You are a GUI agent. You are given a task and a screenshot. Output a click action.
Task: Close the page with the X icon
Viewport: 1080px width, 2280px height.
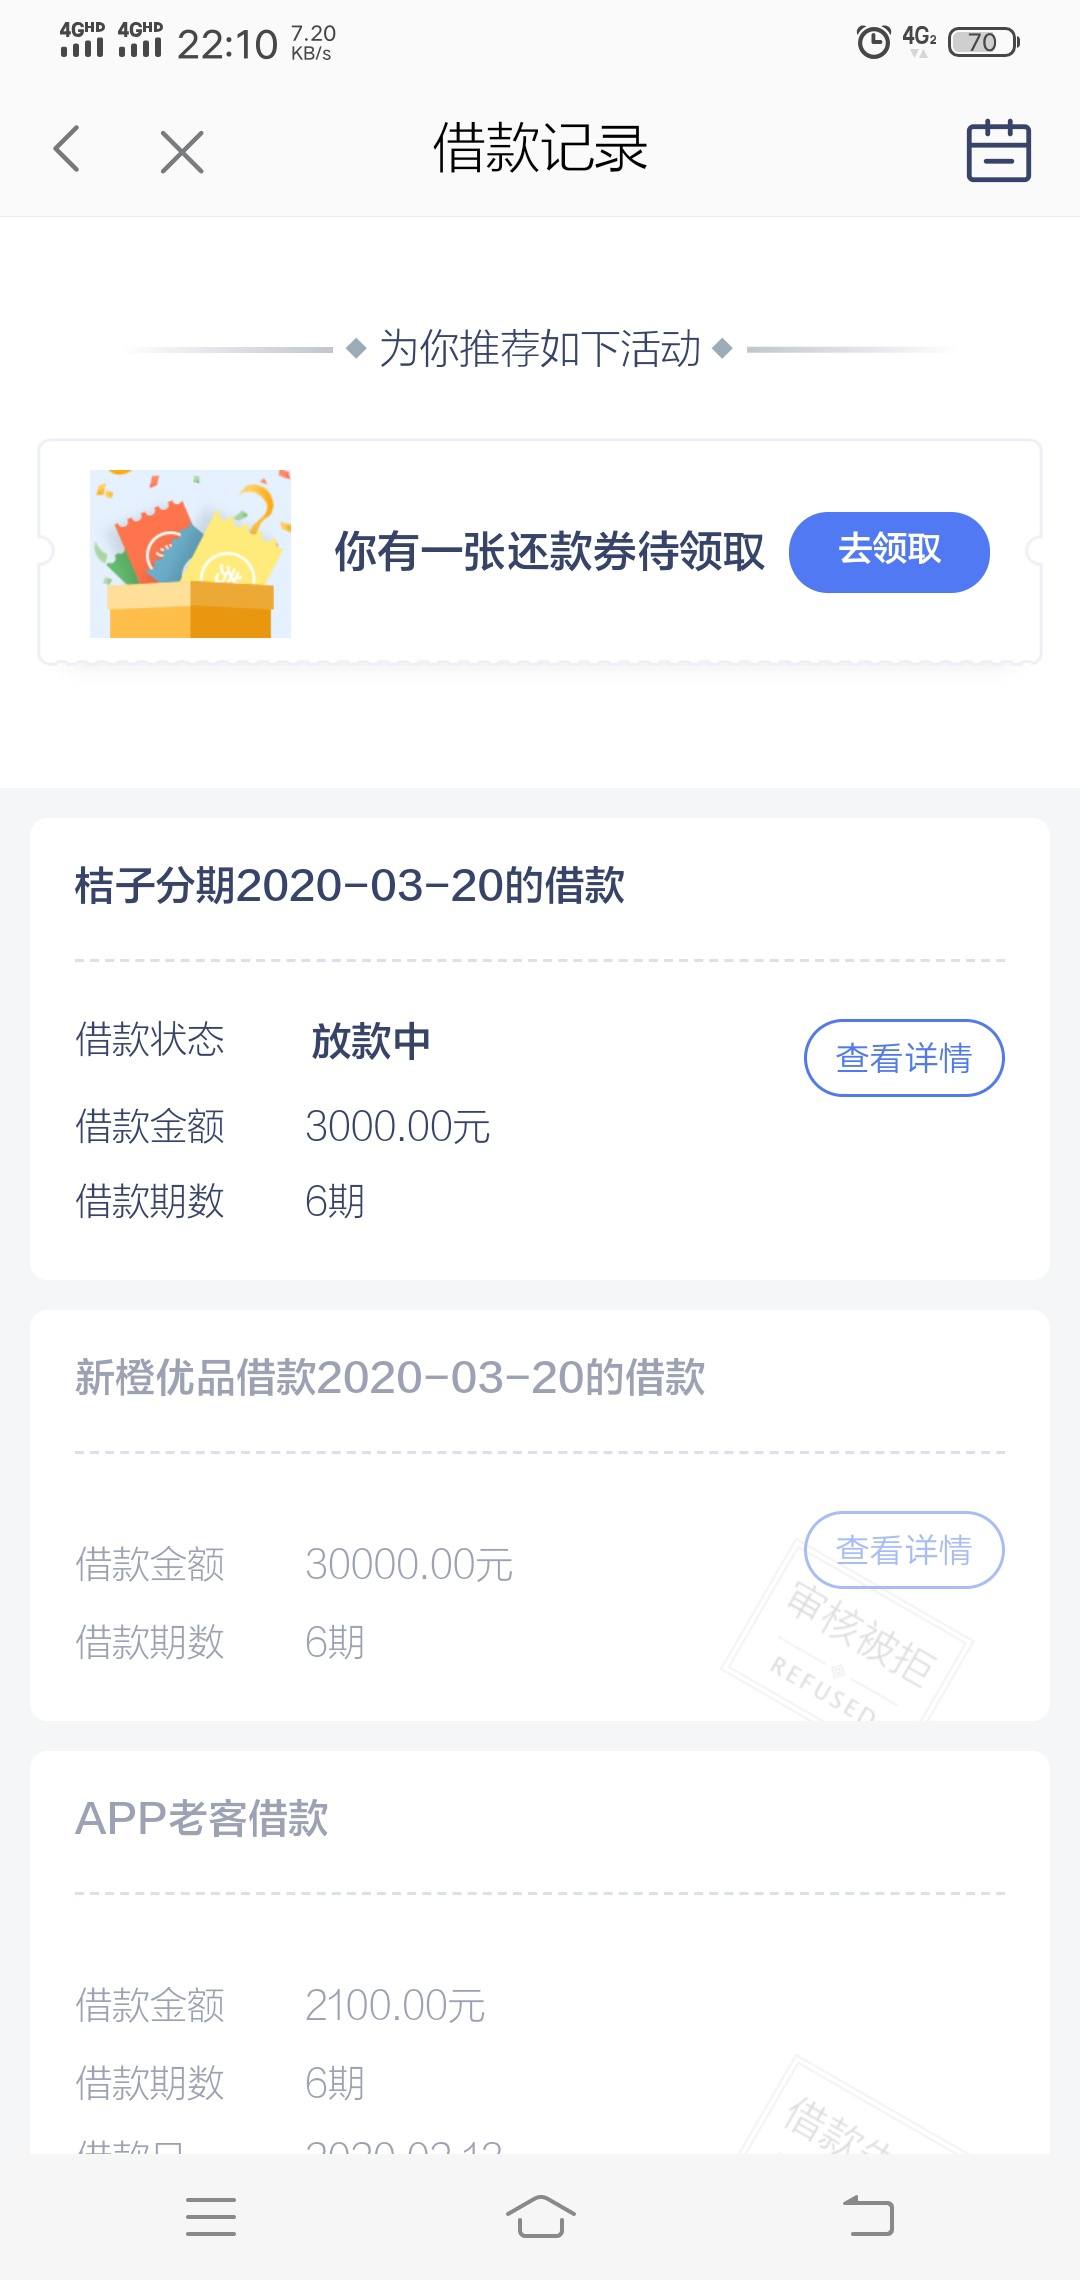[x=182, y=152]
